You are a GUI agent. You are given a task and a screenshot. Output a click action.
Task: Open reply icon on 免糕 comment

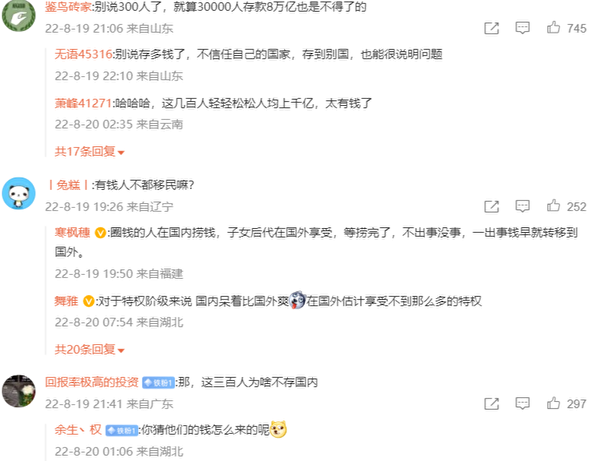click(522, 207)
